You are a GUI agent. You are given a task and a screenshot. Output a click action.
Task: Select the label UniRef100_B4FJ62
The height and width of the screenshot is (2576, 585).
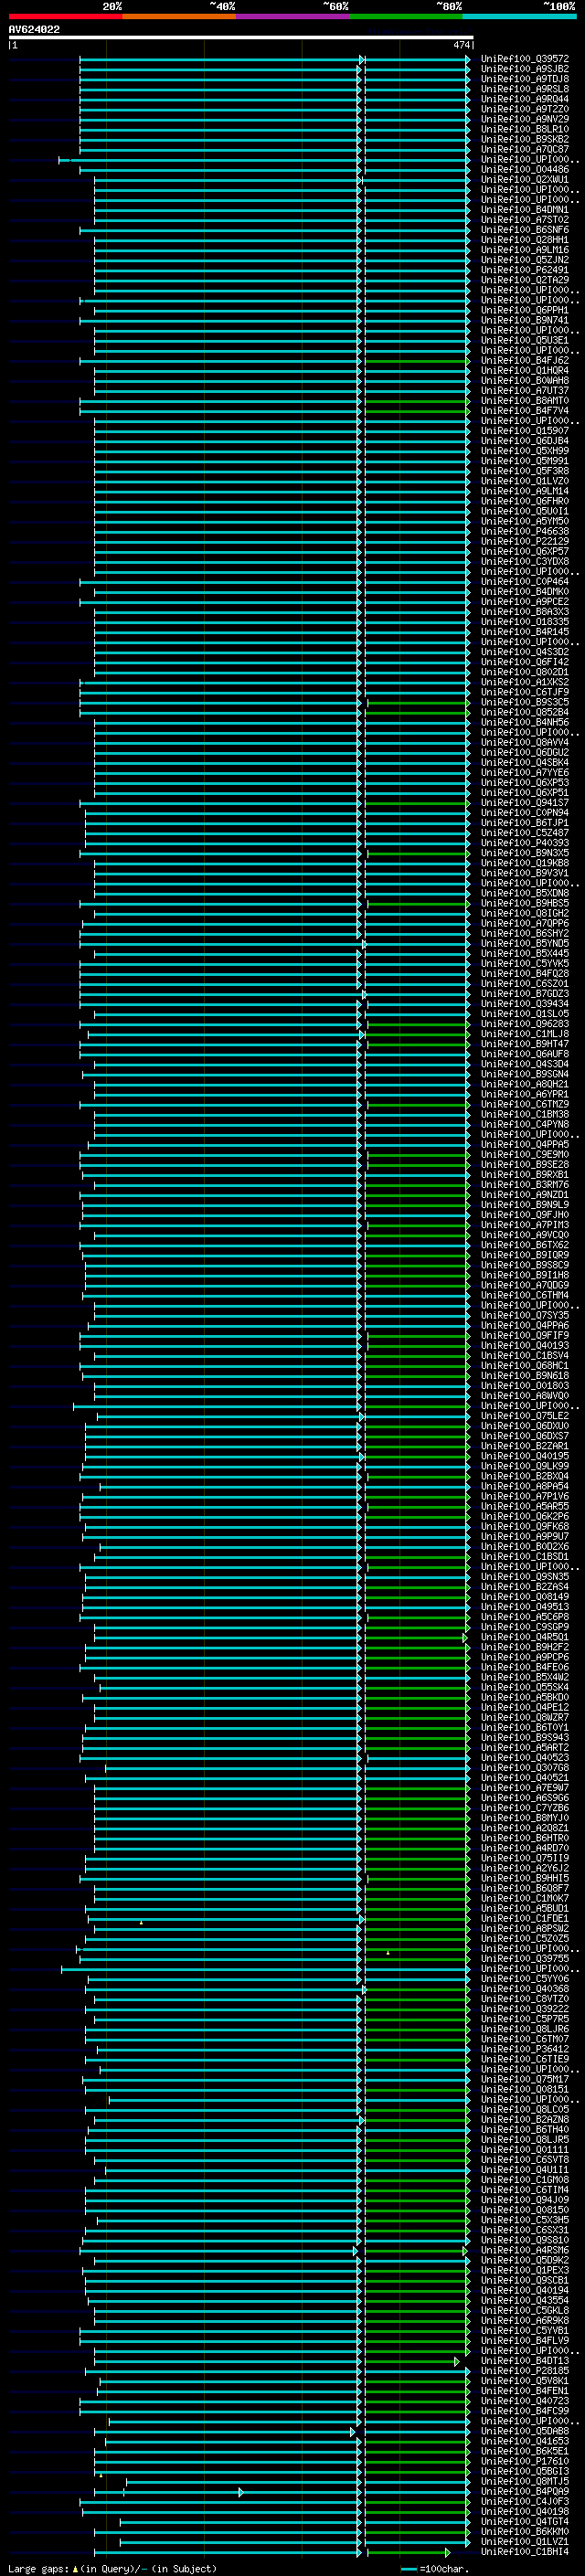[525, 360]
